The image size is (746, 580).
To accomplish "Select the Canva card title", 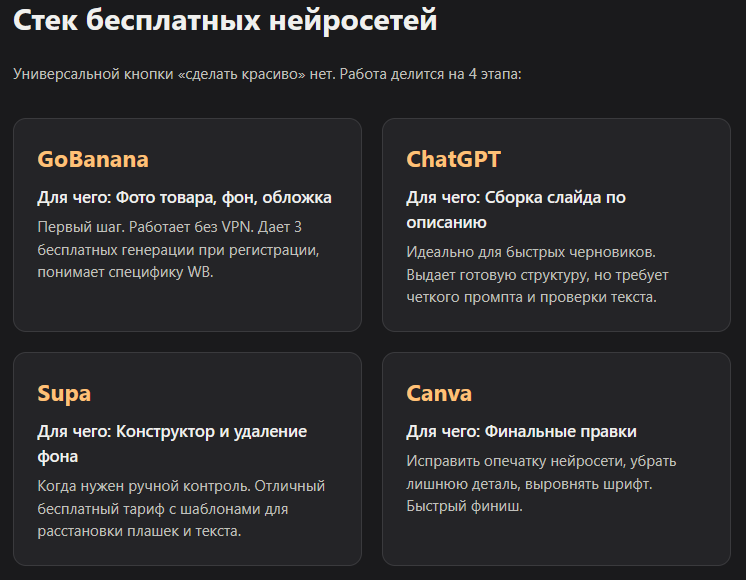I will point(439,393).
